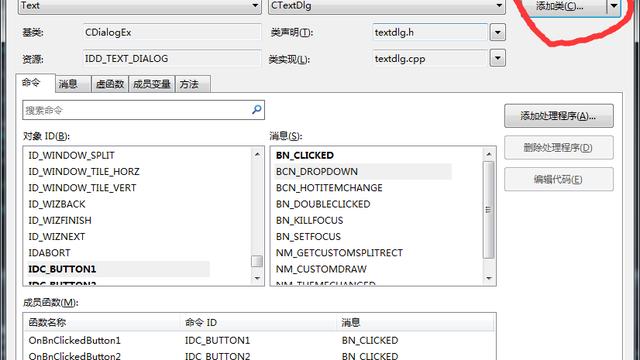Select BN_DOUBLECLICKED in the messages list
The image size is (640, 360).
[323, 204]
